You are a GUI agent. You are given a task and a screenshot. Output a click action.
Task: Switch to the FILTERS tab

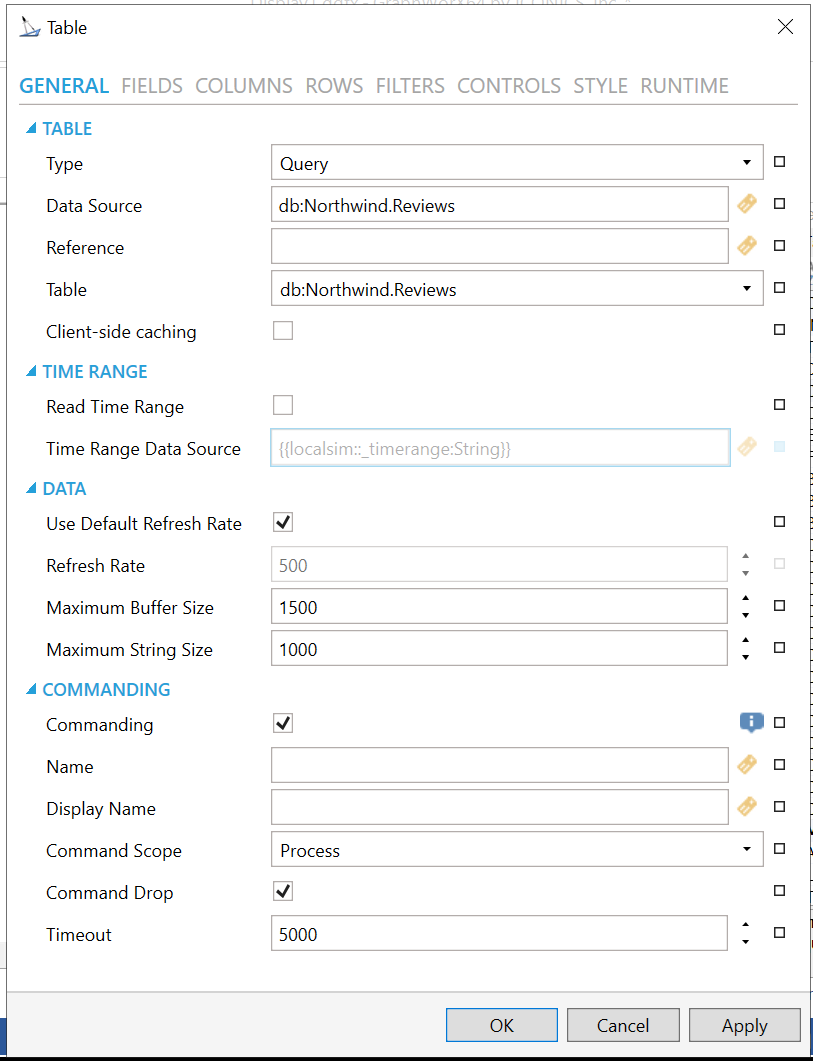410,86
